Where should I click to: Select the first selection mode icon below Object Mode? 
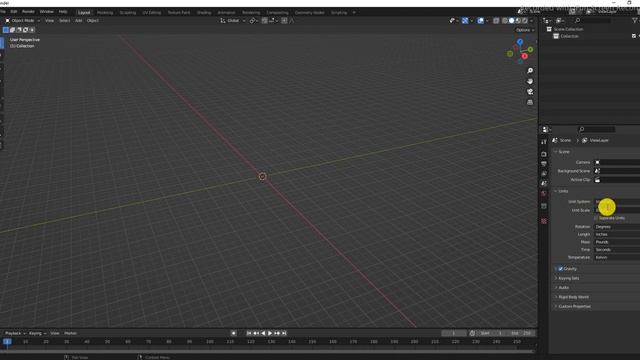coord(6,30)
